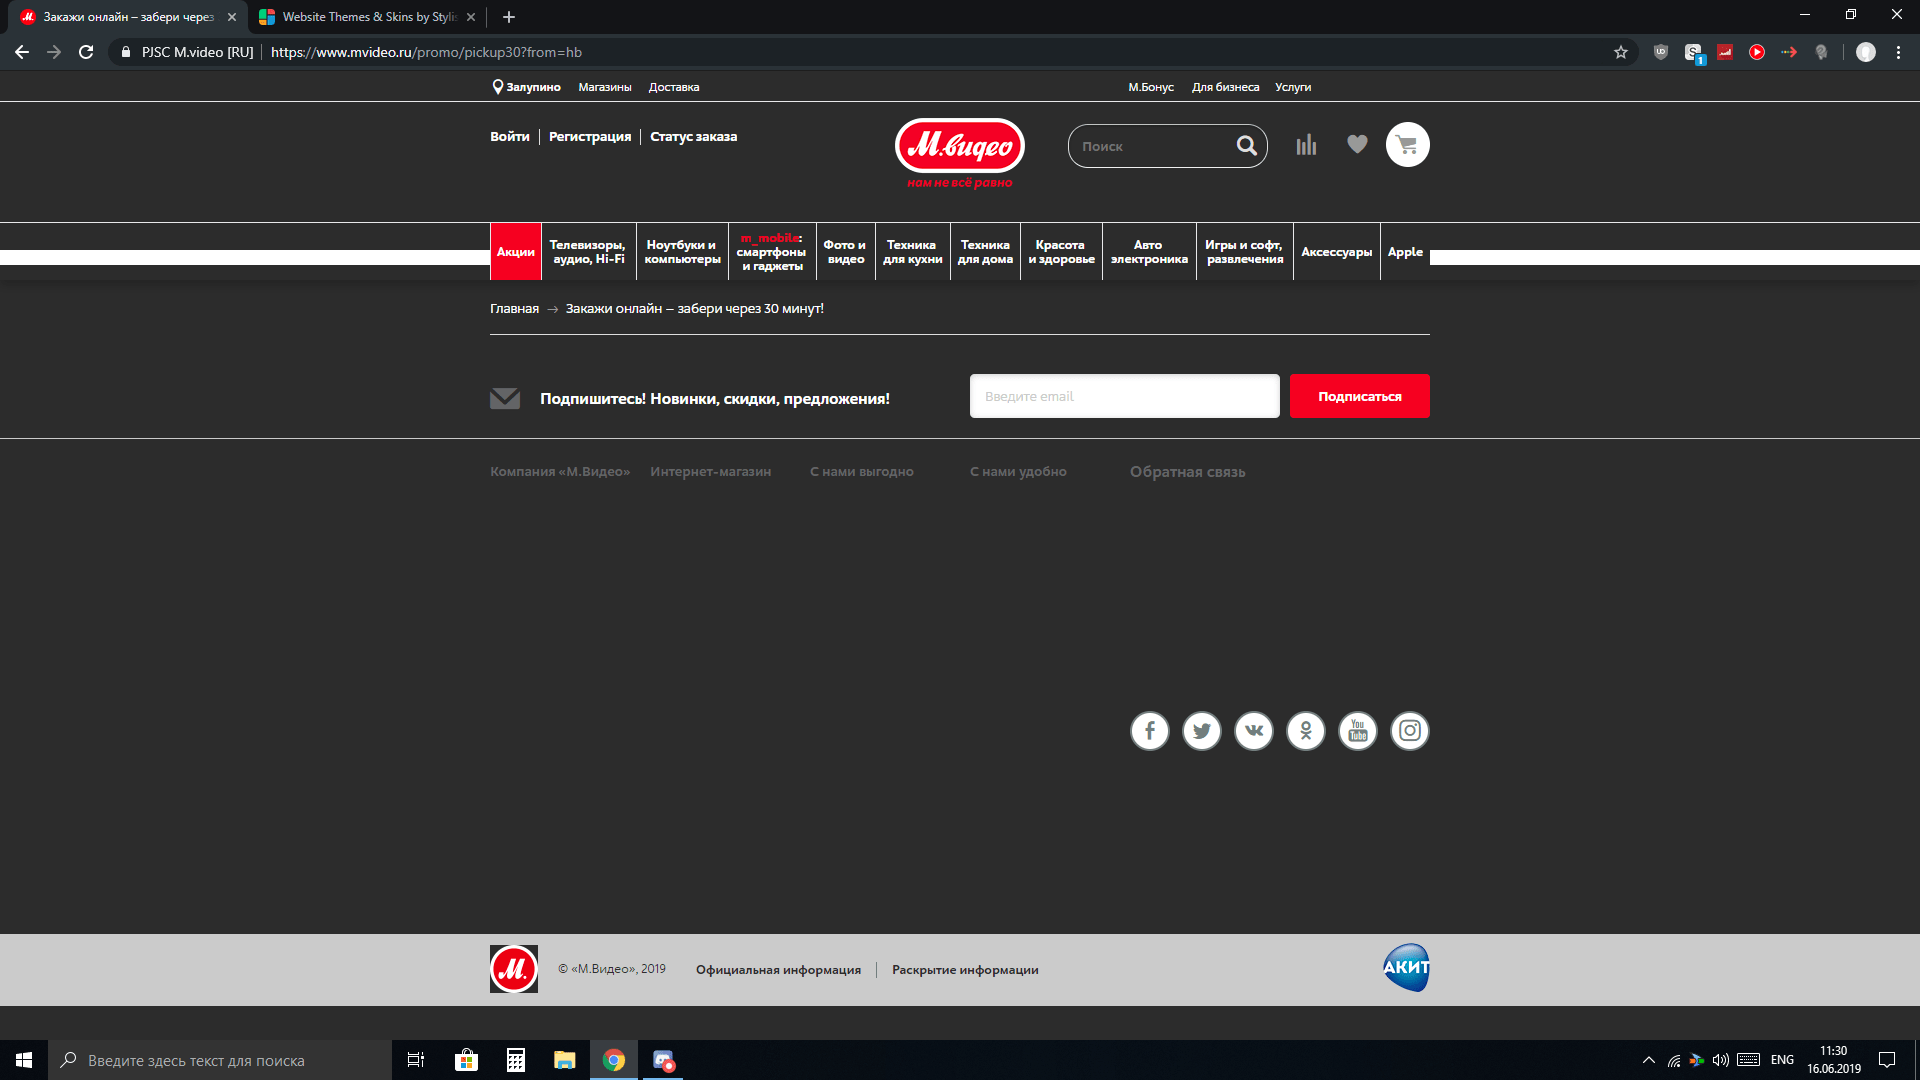Screen dimensions: 1920x1080
Task: Open the Услуги link
Action: 1293,87
